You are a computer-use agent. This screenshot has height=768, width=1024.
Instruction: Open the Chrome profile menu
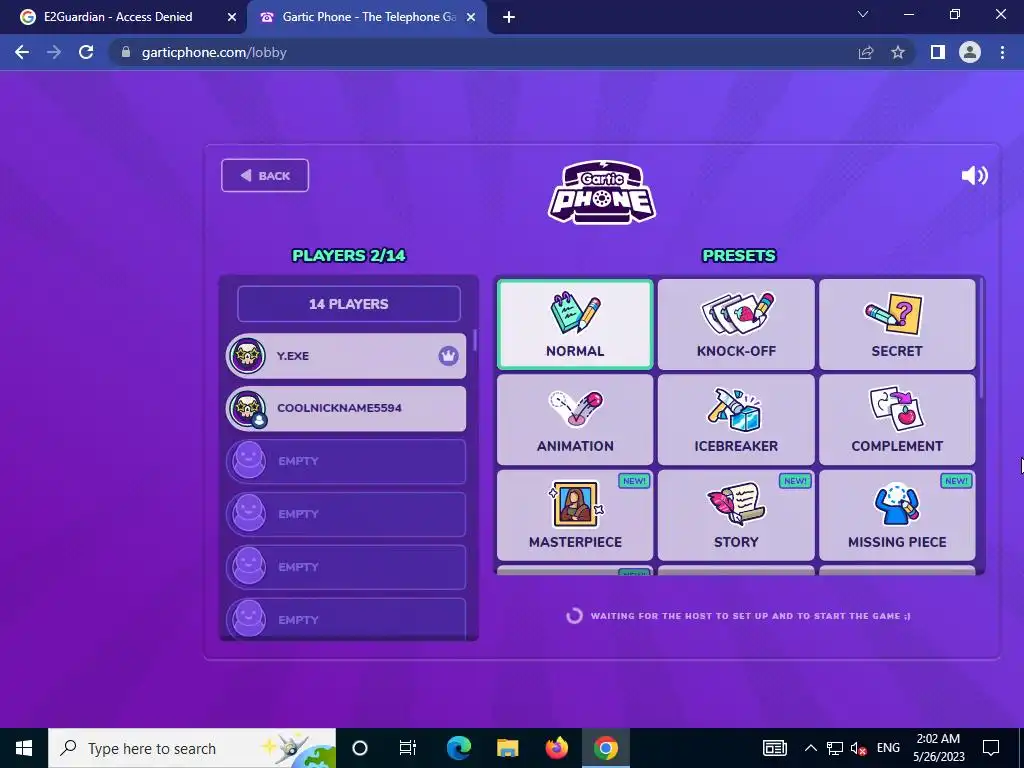click(970, 52)
